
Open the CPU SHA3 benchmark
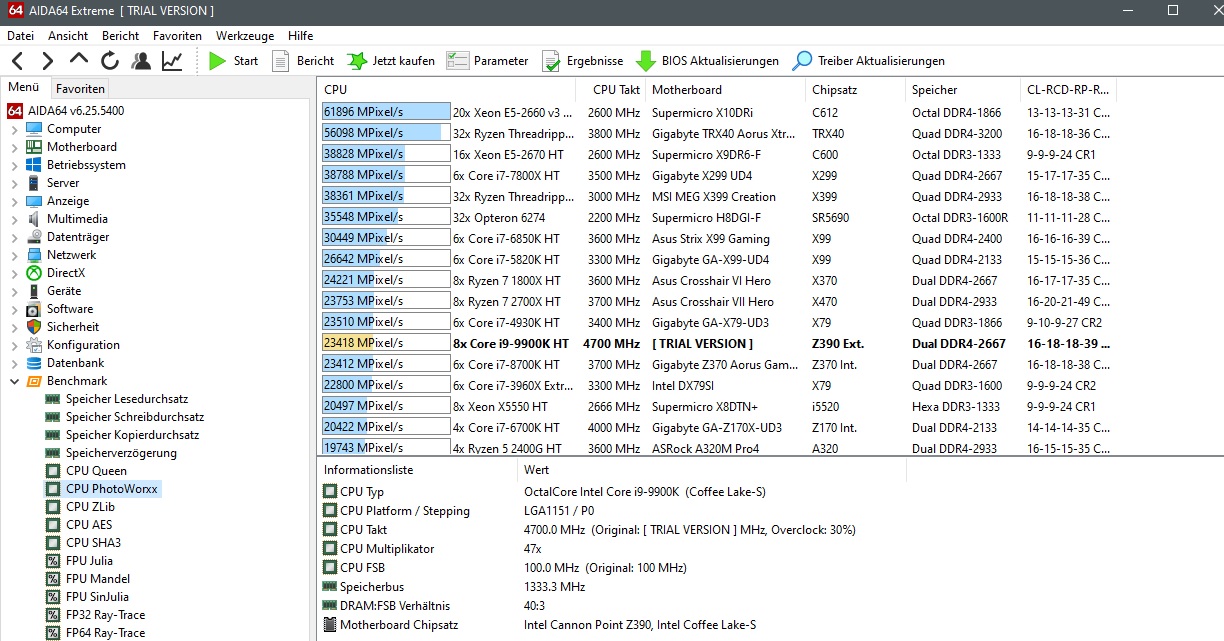tap(93, 543)
